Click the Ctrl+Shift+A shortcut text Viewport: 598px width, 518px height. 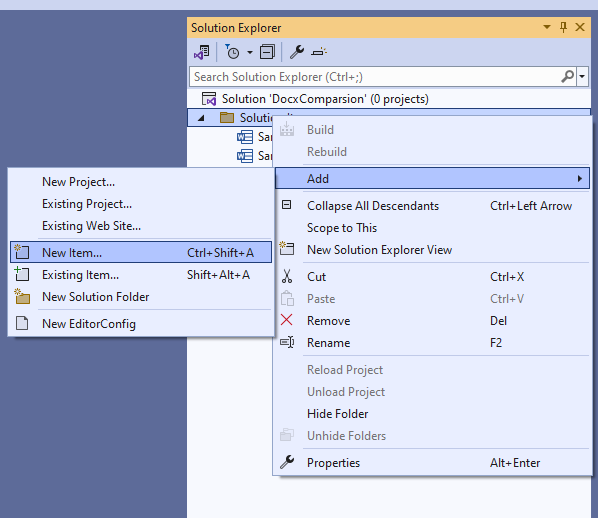tap(220, 253)
